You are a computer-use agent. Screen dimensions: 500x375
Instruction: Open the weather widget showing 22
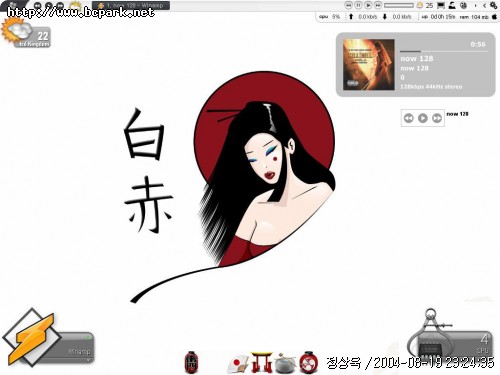26,33
